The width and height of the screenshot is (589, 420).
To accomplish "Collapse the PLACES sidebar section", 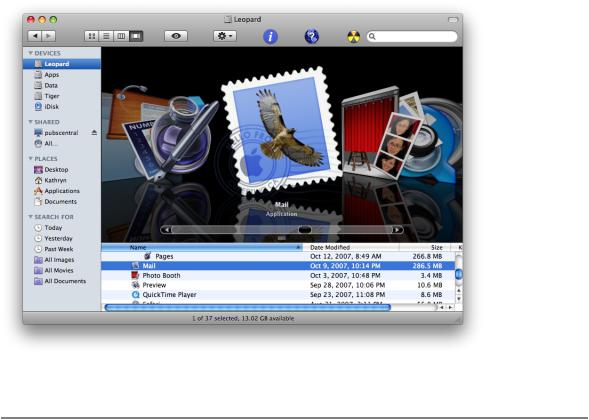I will [x=30, y=159].
